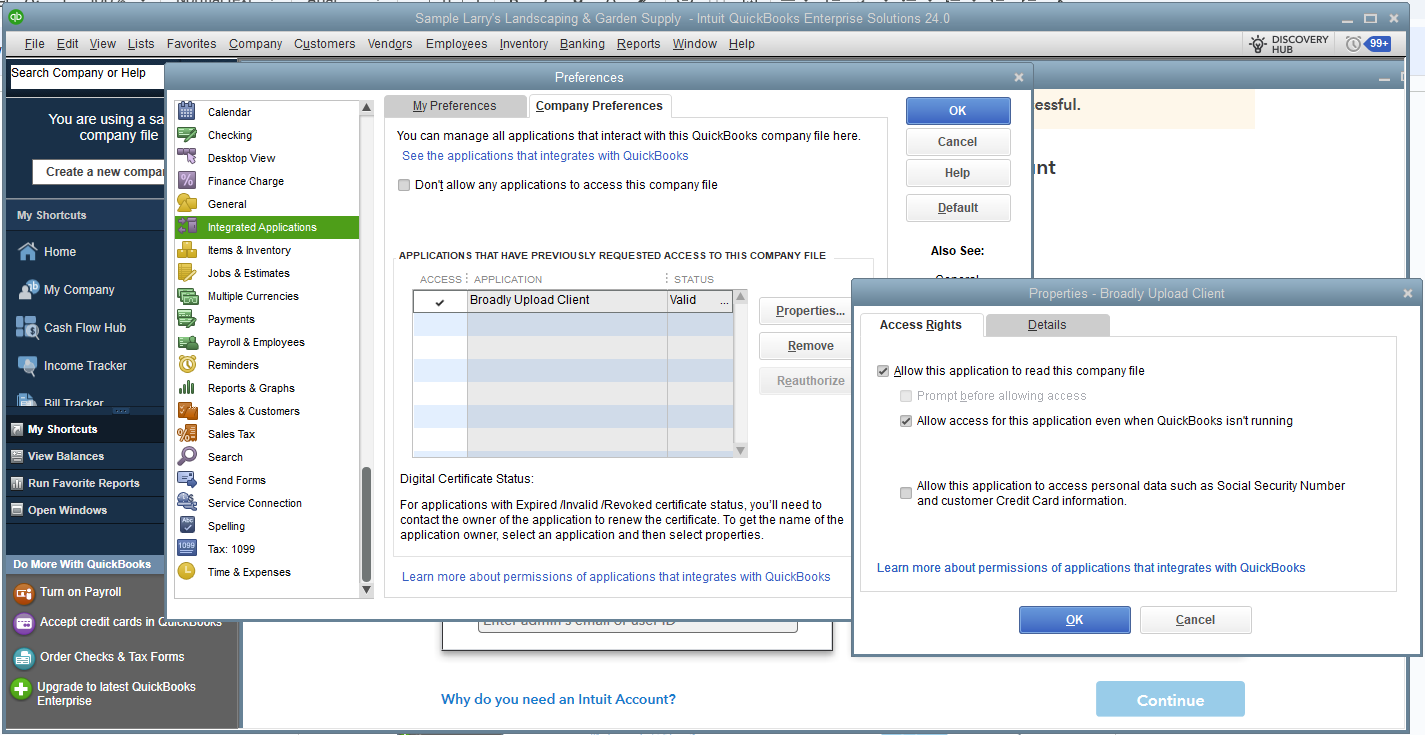Image resolution: width=1425 pixels, height=735 pixels.
Task: Click Open Windows in sidebar
Action: click(83, 510)
